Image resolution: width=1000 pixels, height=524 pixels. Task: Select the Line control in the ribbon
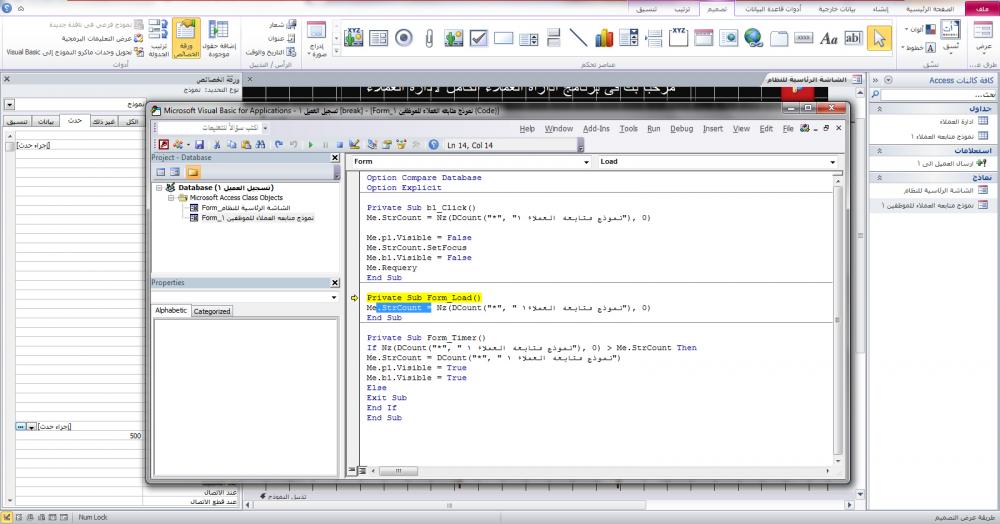pos(578,38)
